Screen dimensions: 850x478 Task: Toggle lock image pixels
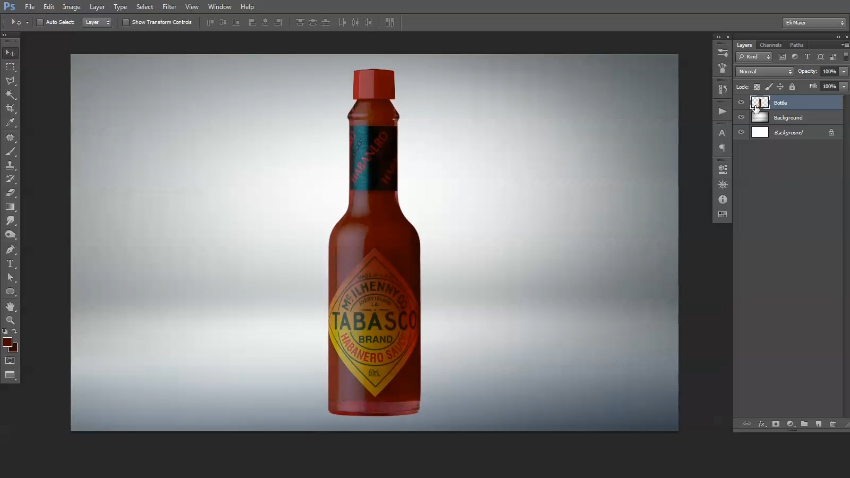[x=769, y=87]
